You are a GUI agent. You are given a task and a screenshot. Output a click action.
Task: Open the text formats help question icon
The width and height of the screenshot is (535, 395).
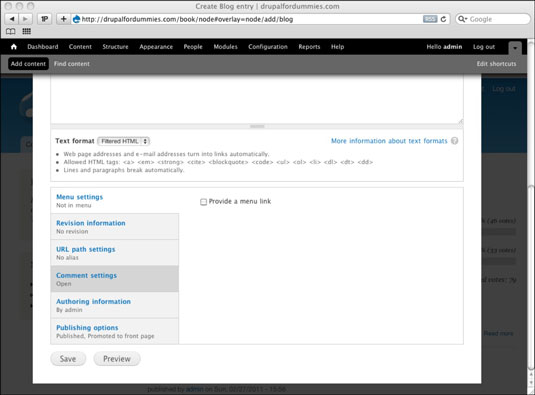(454, 141)
